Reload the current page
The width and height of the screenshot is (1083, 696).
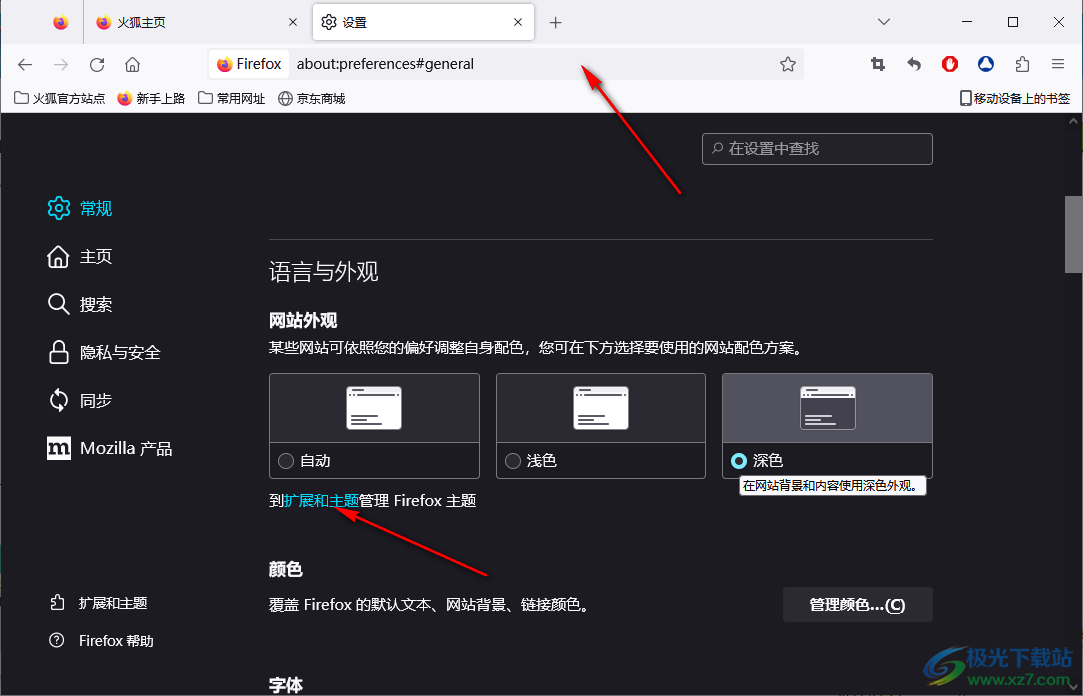click(x=97, y=64)
